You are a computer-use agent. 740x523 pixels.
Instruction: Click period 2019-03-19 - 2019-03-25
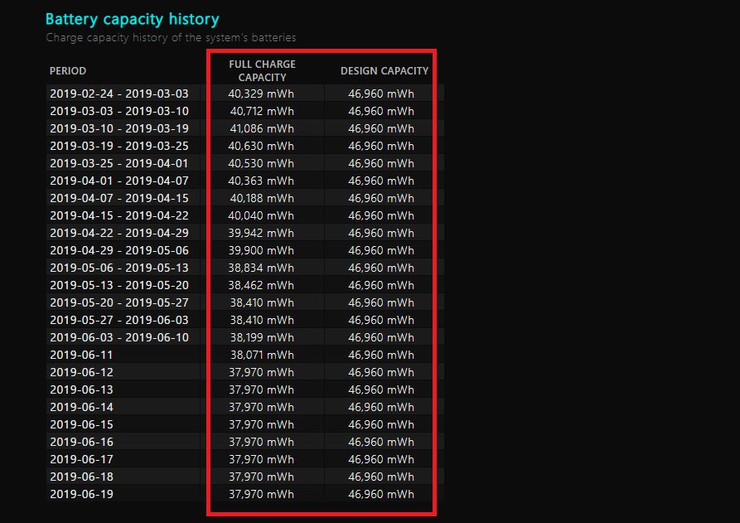click(x=118, y=146)
